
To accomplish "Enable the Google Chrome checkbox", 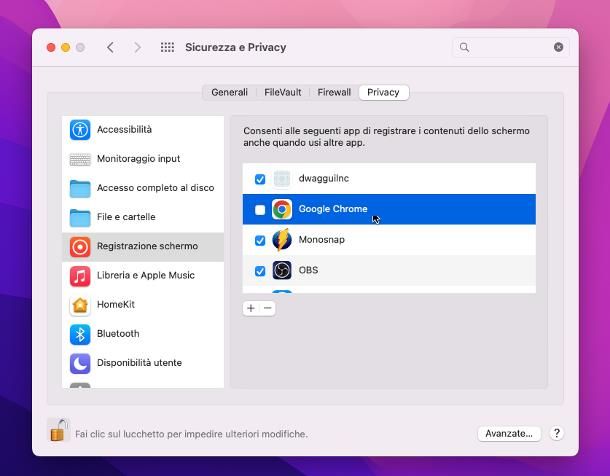I will click(260, 210).
